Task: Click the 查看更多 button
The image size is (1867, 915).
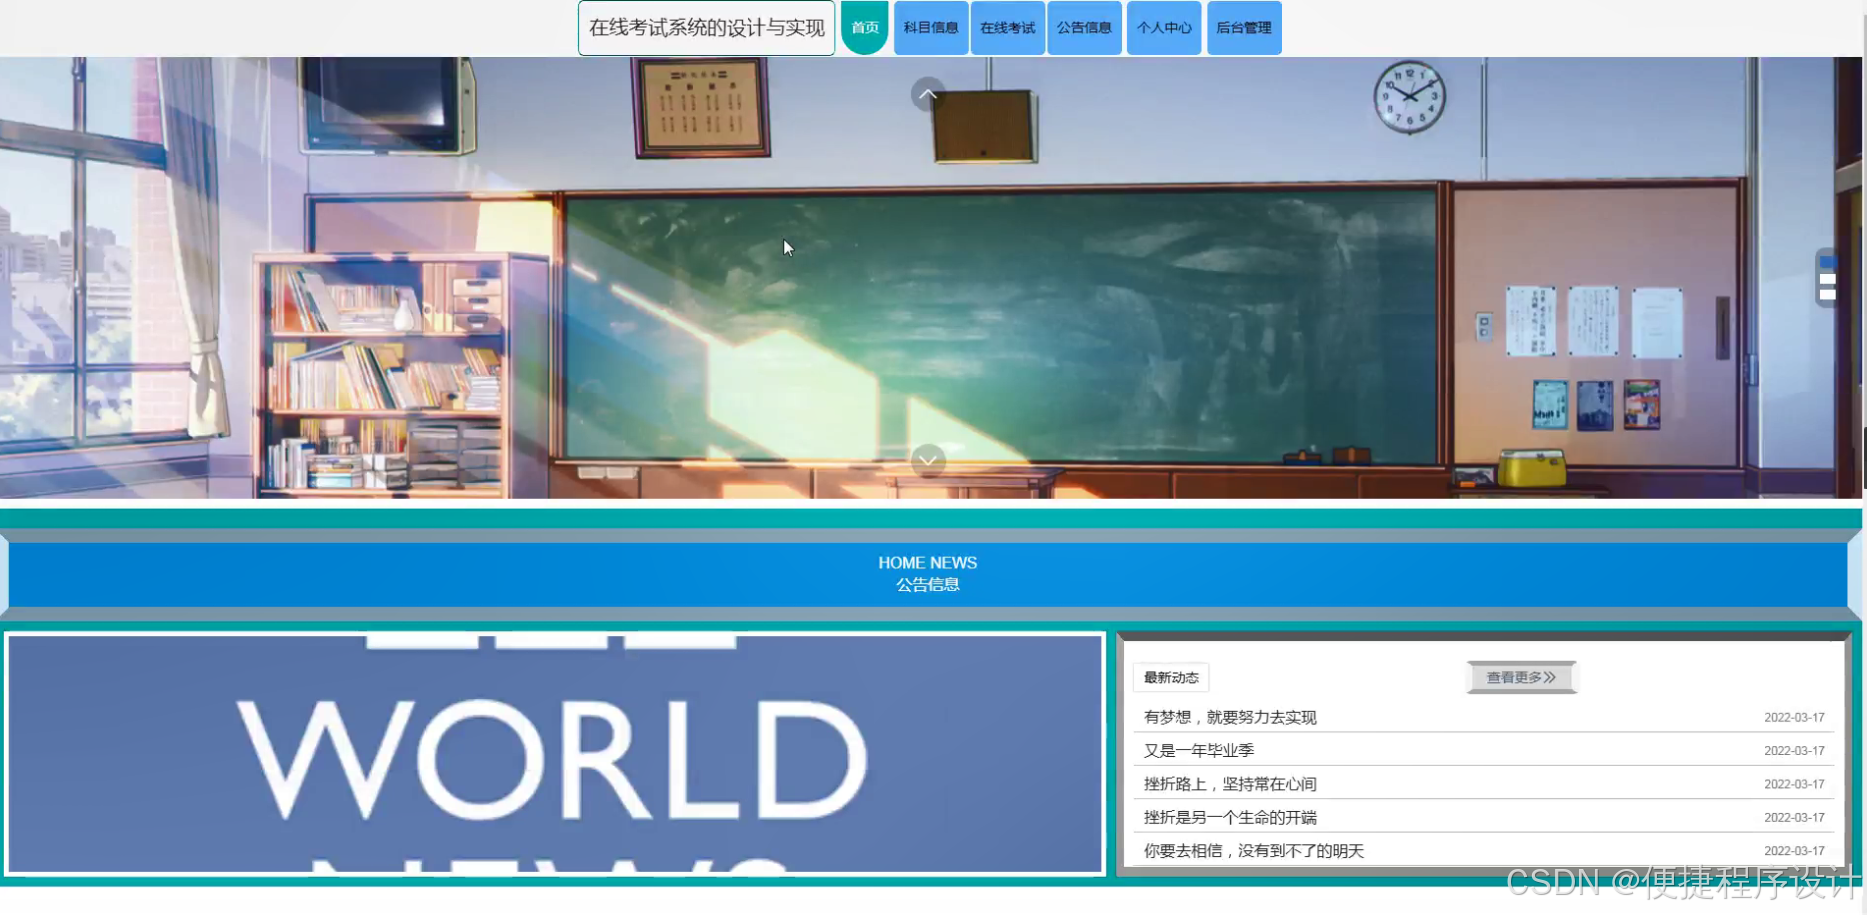Action: click(x=1521, y=677)
